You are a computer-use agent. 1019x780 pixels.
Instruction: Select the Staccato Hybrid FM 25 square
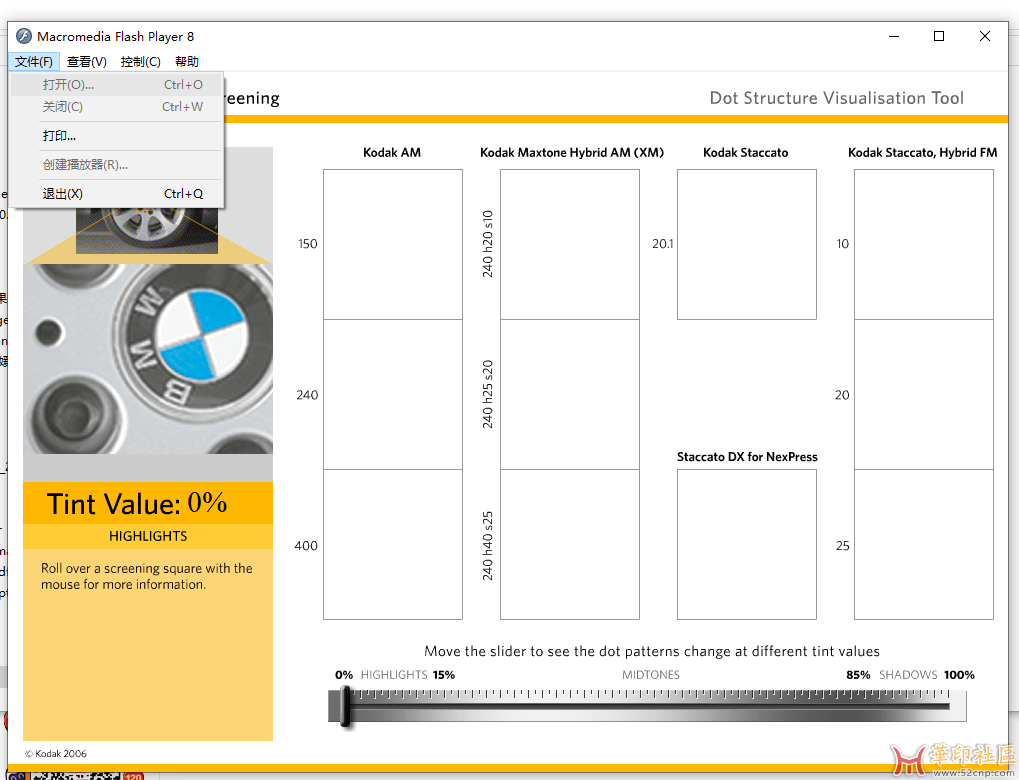click(x=923, y=545)
